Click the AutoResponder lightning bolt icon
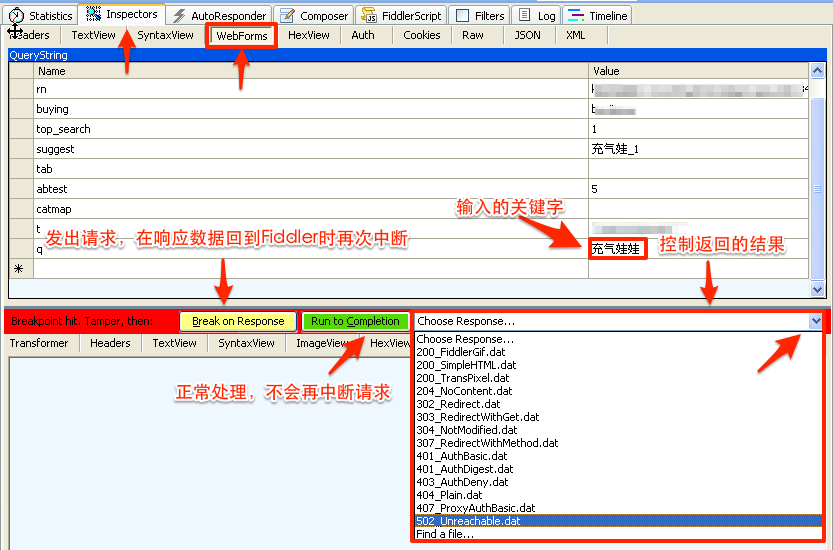 pos(180,16)
